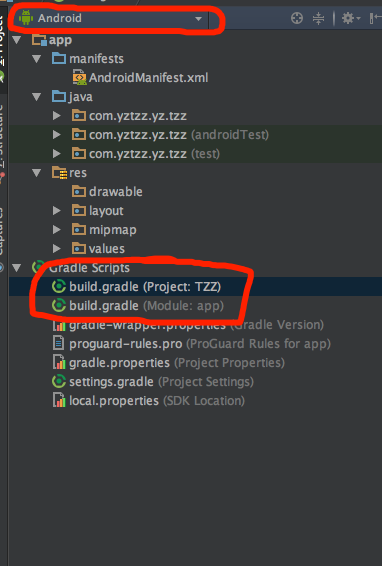Expand the layout resource folder

click(x=57, y=210)
